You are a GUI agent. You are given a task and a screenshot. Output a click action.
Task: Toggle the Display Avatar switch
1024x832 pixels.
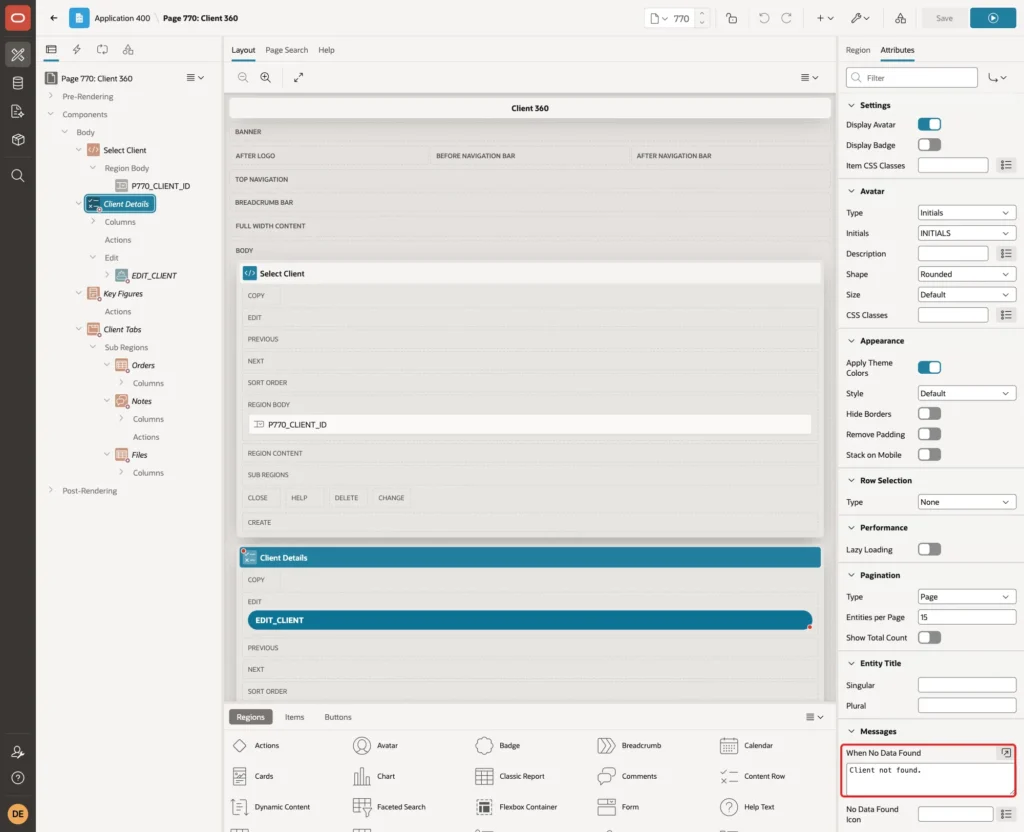tap(929, 125)
